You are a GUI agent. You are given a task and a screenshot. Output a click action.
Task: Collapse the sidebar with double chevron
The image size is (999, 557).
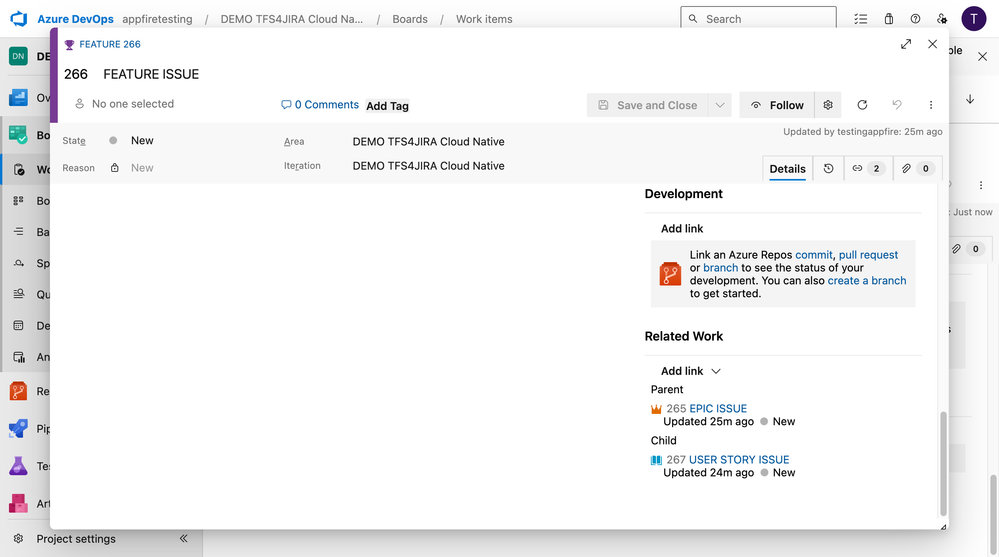point(183,539)
